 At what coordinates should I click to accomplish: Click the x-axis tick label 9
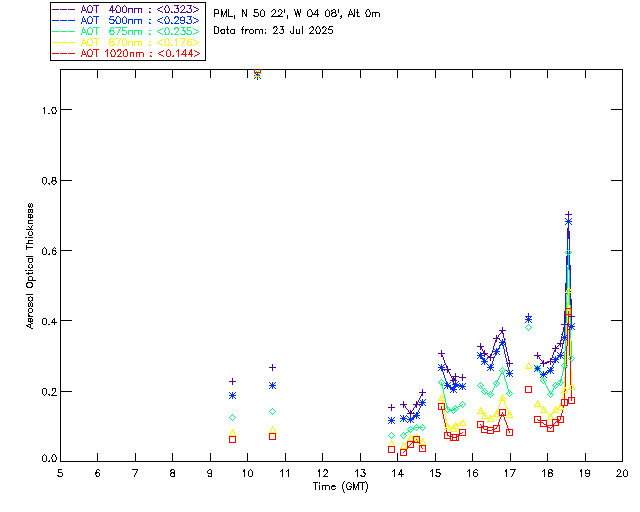pyautogui.click(x=210, y=473)
